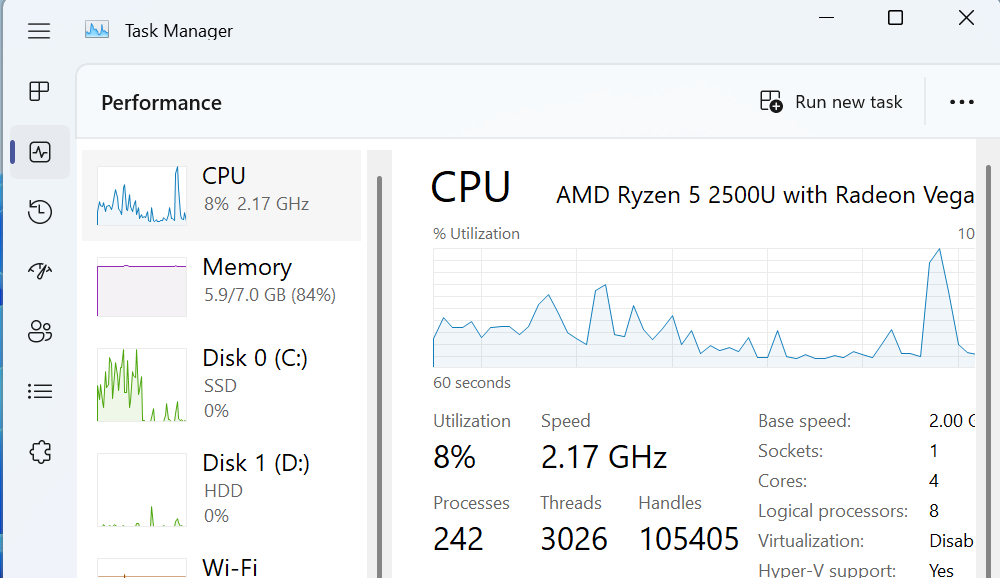Open the three-dot more options menu

(x=961, y=102)
